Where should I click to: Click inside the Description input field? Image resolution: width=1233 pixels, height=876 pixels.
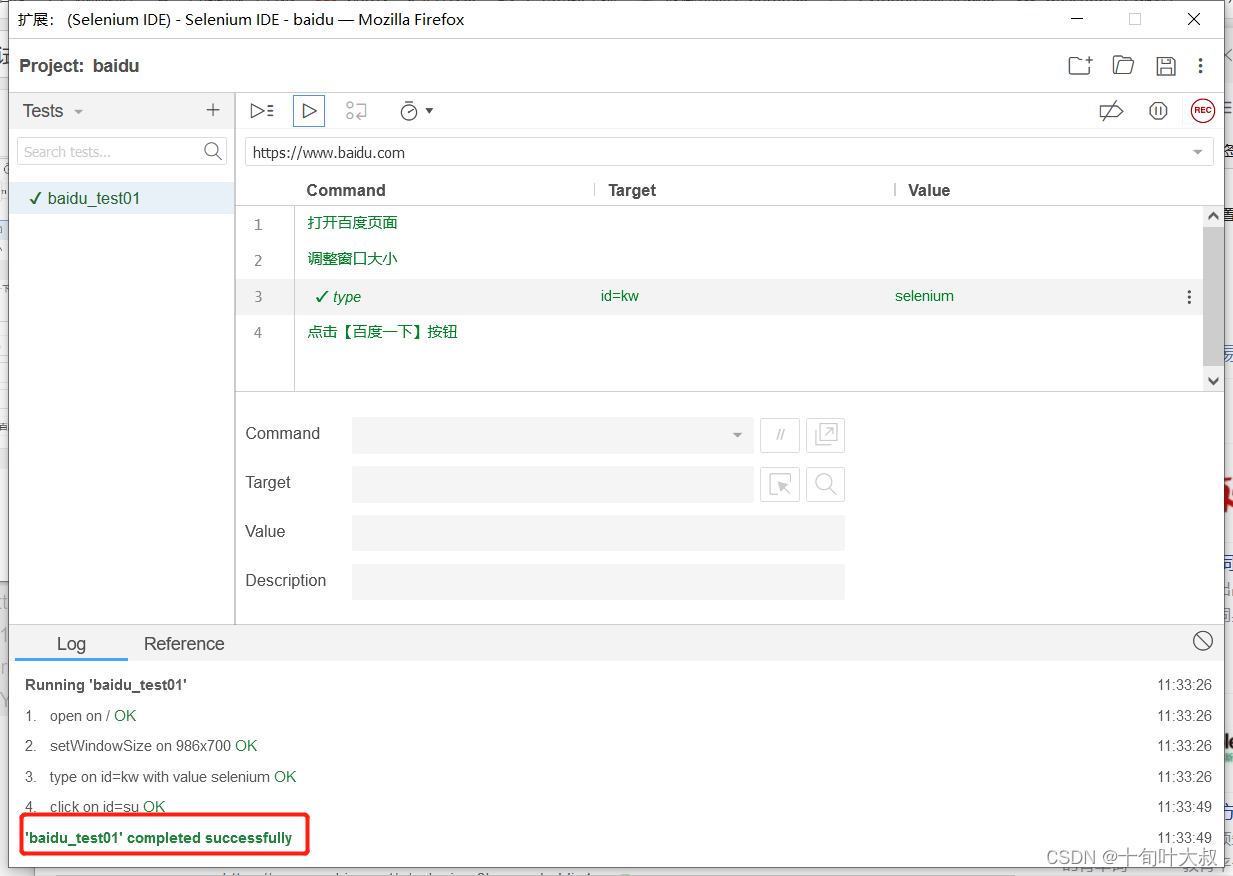point(598,582)
